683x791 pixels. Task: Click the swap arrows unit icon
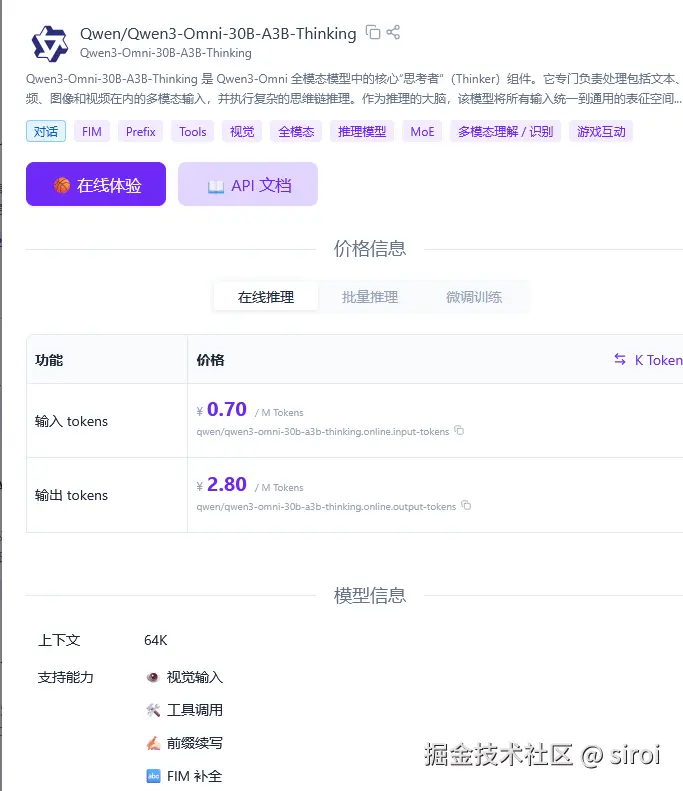620,359
